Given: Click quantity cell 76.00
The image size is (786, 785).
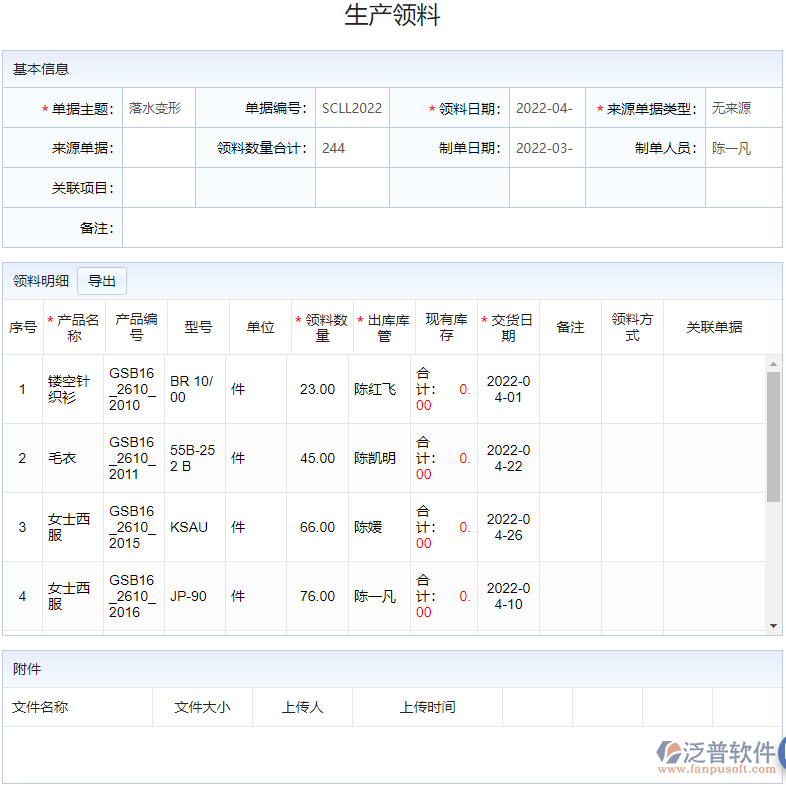Looking at the screenshot, I should 317,596.
